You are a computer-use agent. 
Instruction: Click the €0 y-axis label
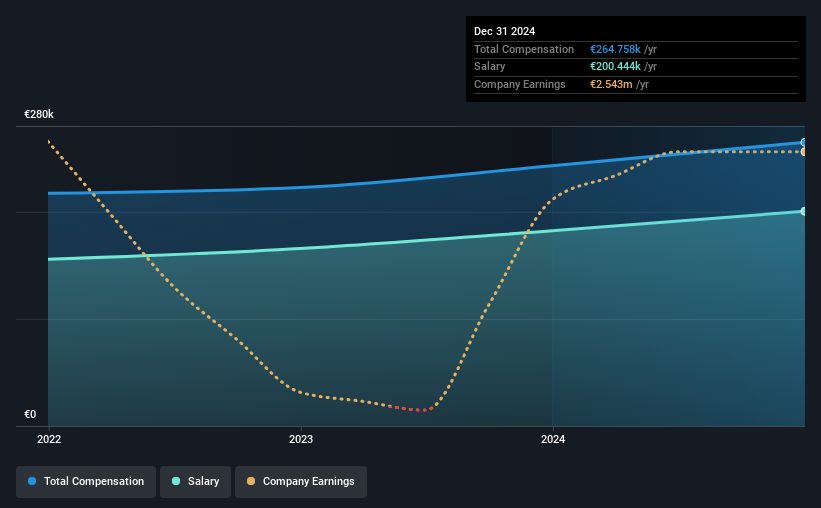pyautogui.click(x=30, y=414)
